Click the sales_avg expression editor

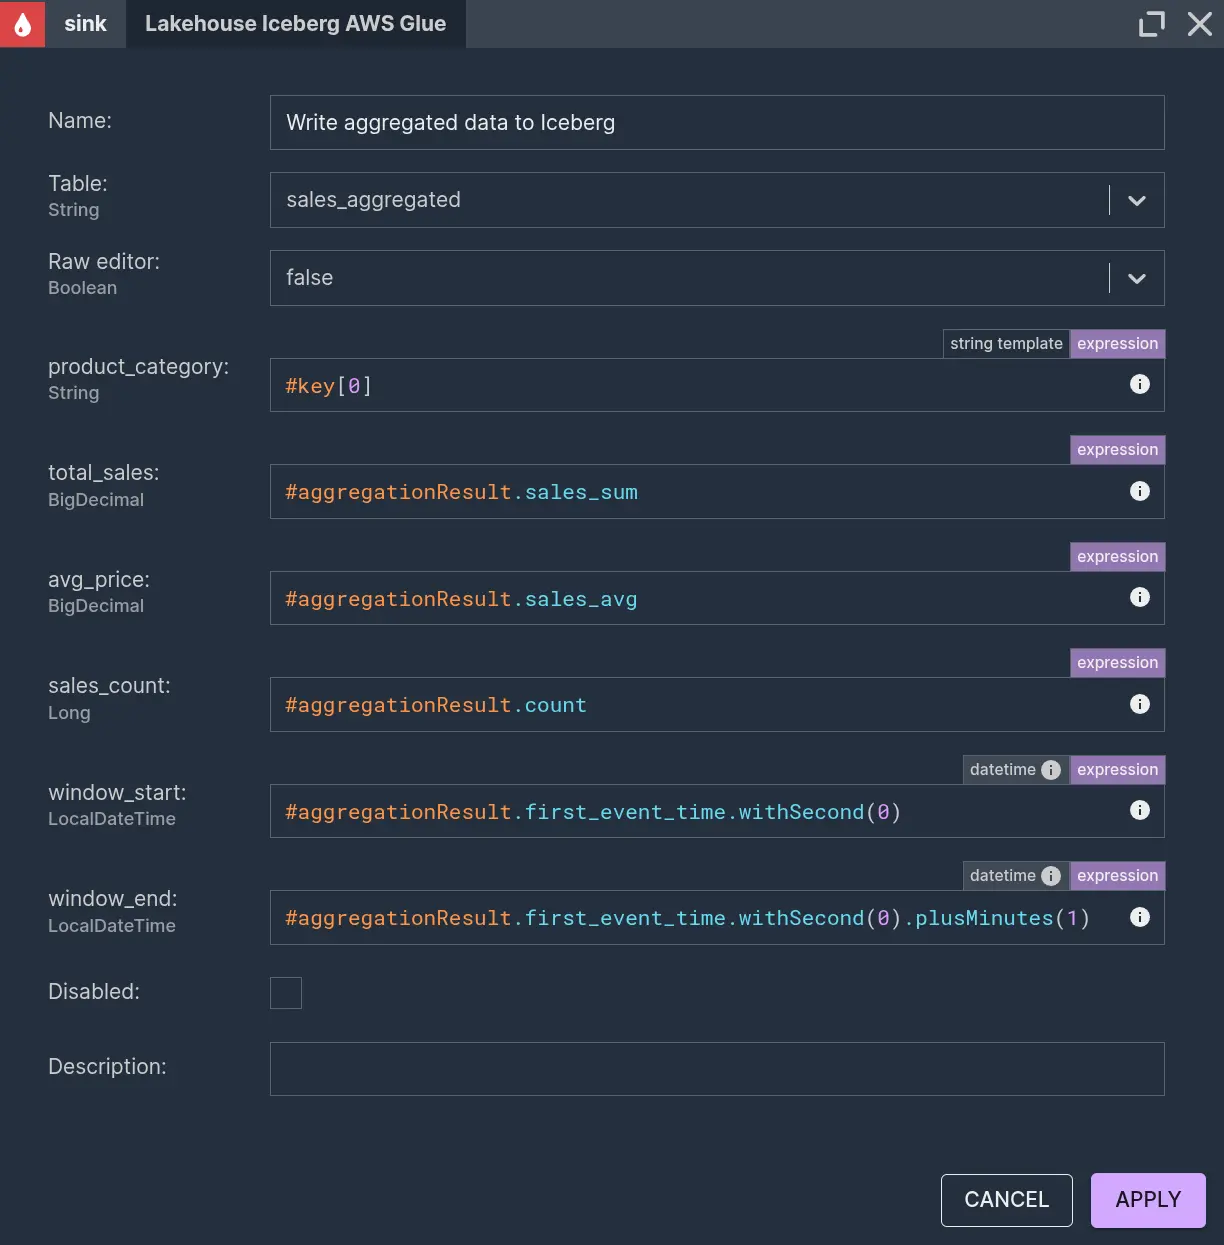point(717,598)
